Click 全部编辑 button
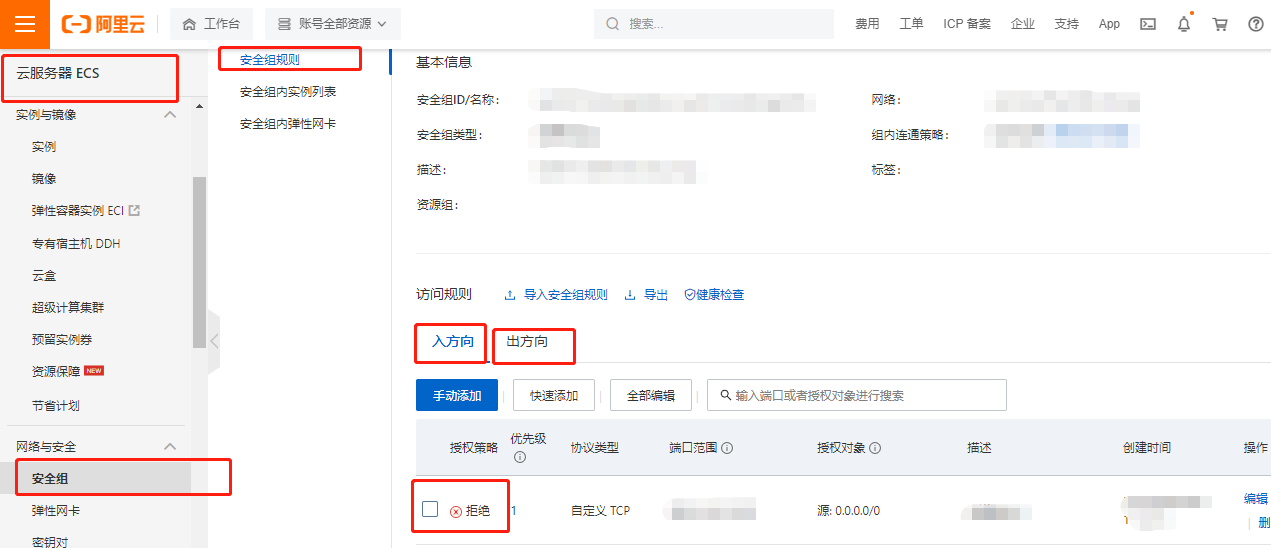The height and width of the screenshot is (548, 1271). [x=651, y=395]
